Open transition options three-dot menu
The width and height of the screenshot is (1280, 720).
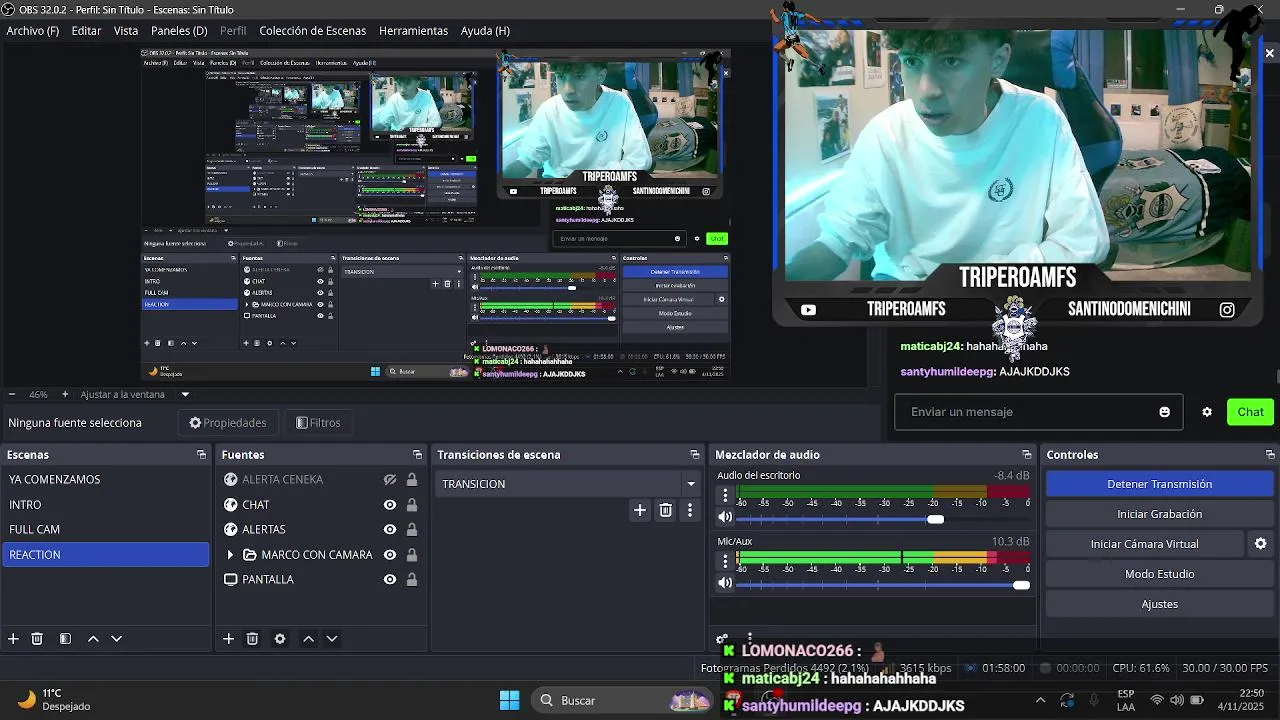pos(690,510)
